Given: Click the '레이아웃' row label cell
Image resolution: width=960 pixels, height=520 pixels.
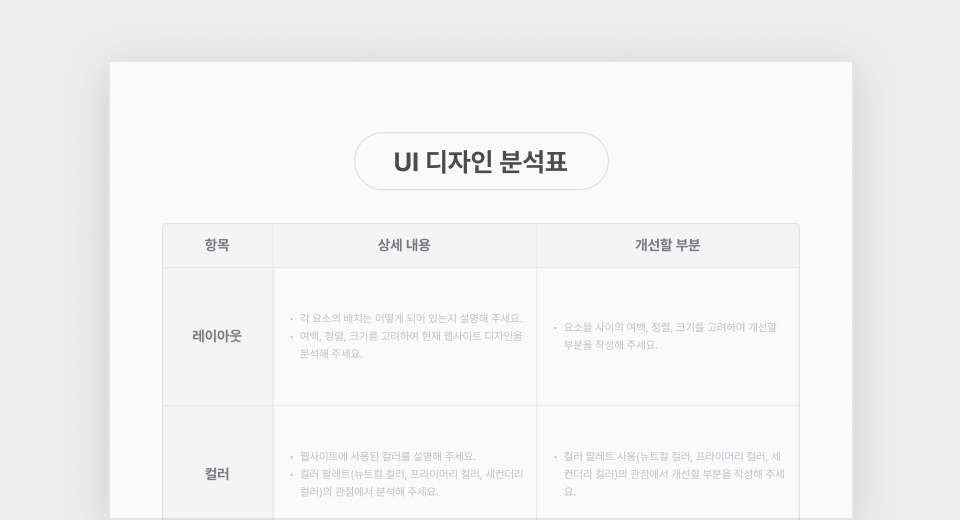Looking at the screenshot, I should [217, 336].
